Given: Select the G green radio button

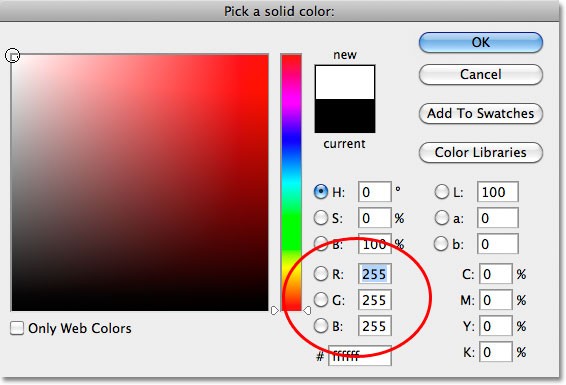Looking at the screenshot, I should pyautogui.click(x=321, y=300).
